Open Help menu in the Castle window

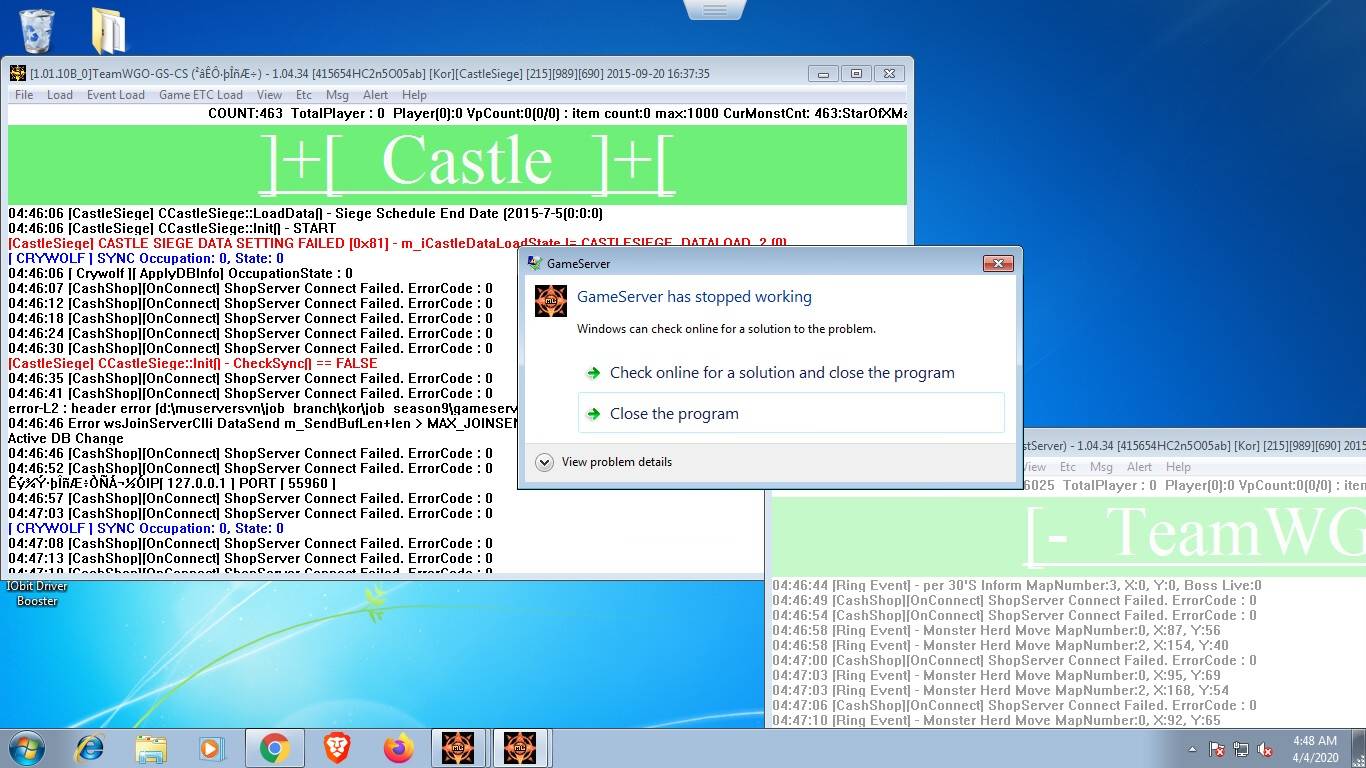pyautogui.click(x=414, y=95)
